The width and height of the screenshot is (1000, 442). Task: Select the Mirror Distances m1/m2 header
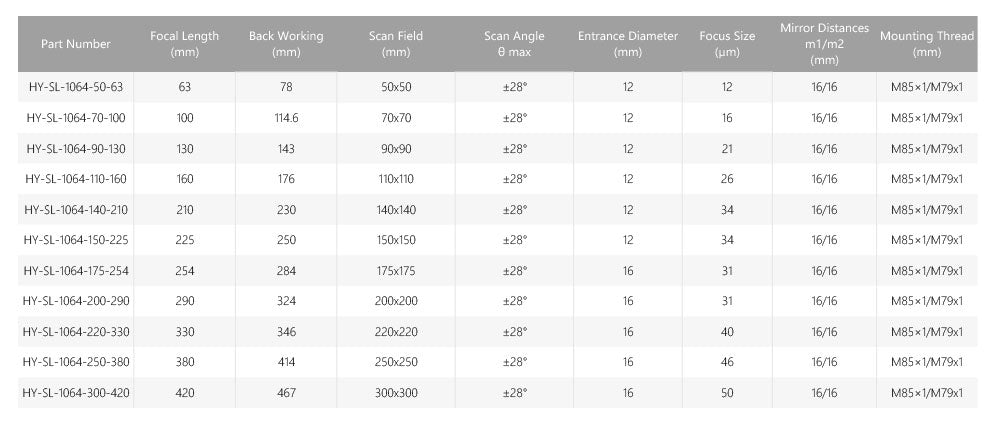[824, 44]
